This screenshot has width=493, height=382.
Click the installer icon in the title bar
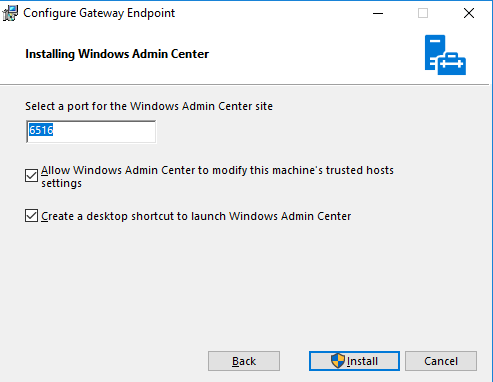pyautogui.click(x=10, y=13)
